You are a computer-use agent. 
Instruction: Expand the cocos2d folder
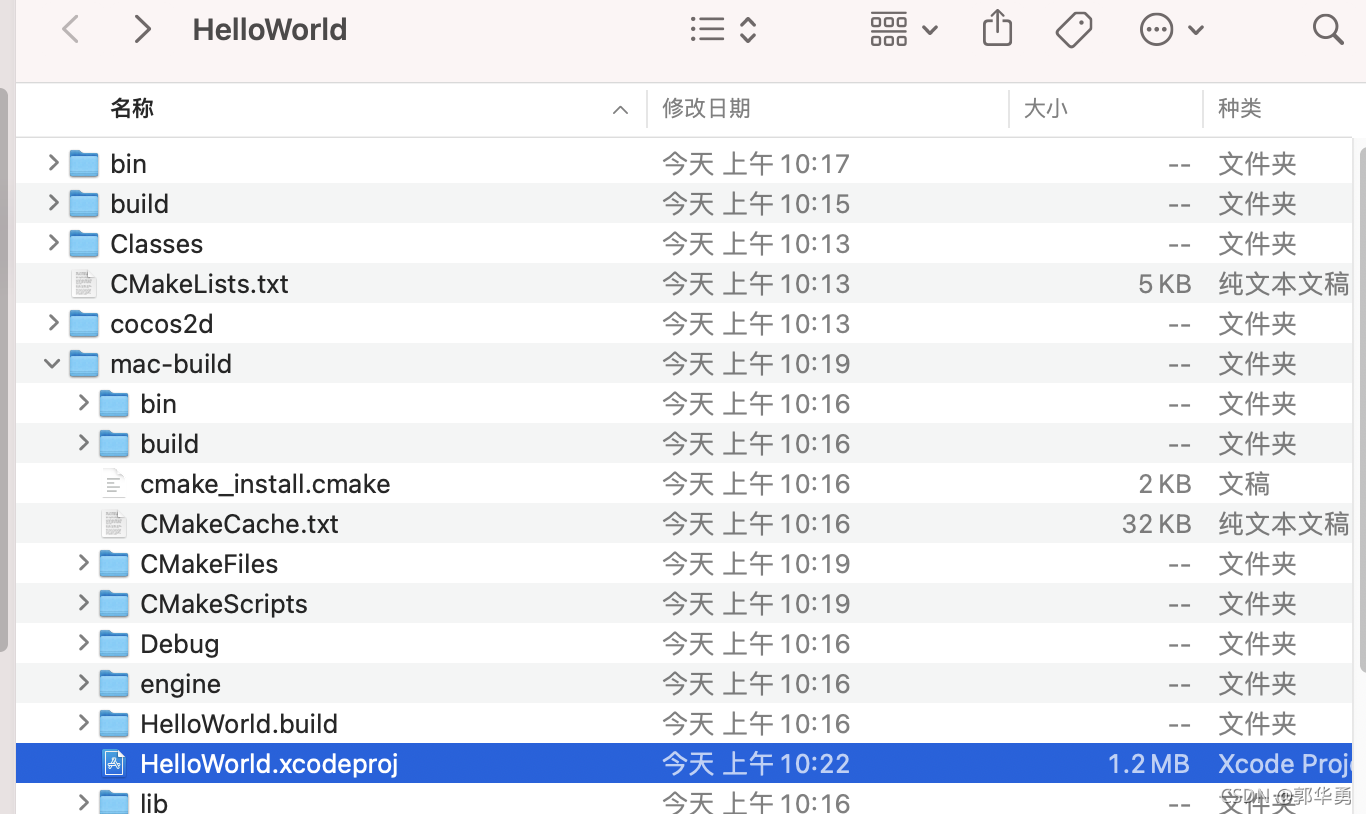[x=54, y=323]
